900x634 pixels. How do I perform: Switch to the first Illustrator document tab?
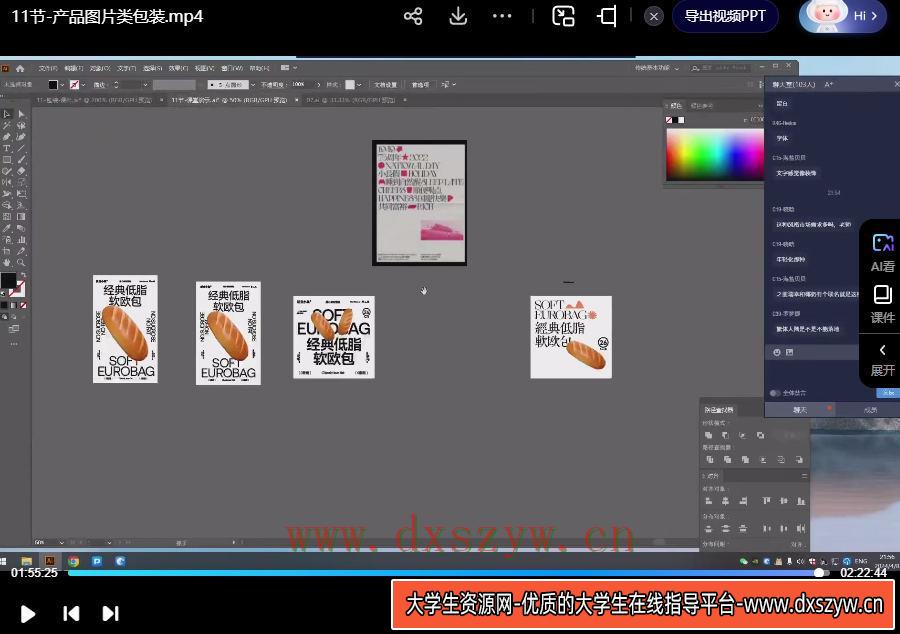click(x=95, y=100)
